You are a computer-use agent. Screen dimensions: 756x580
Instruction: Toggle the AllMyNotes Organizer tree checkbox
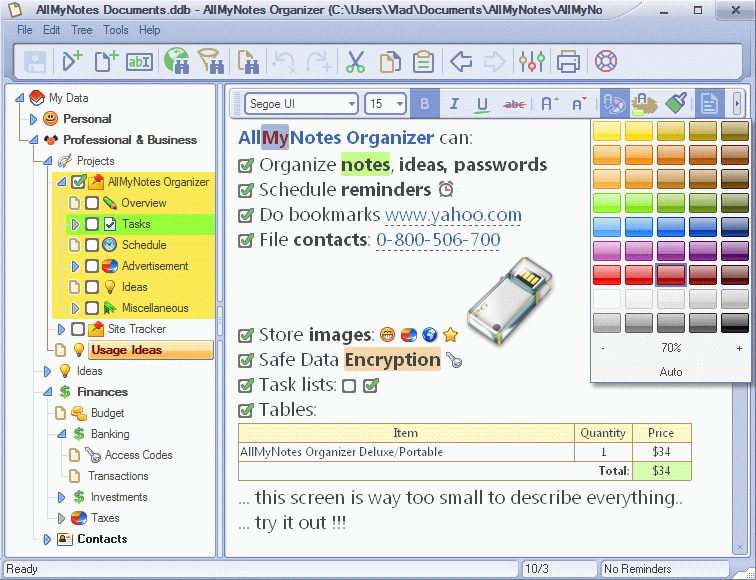pos(78,182)
